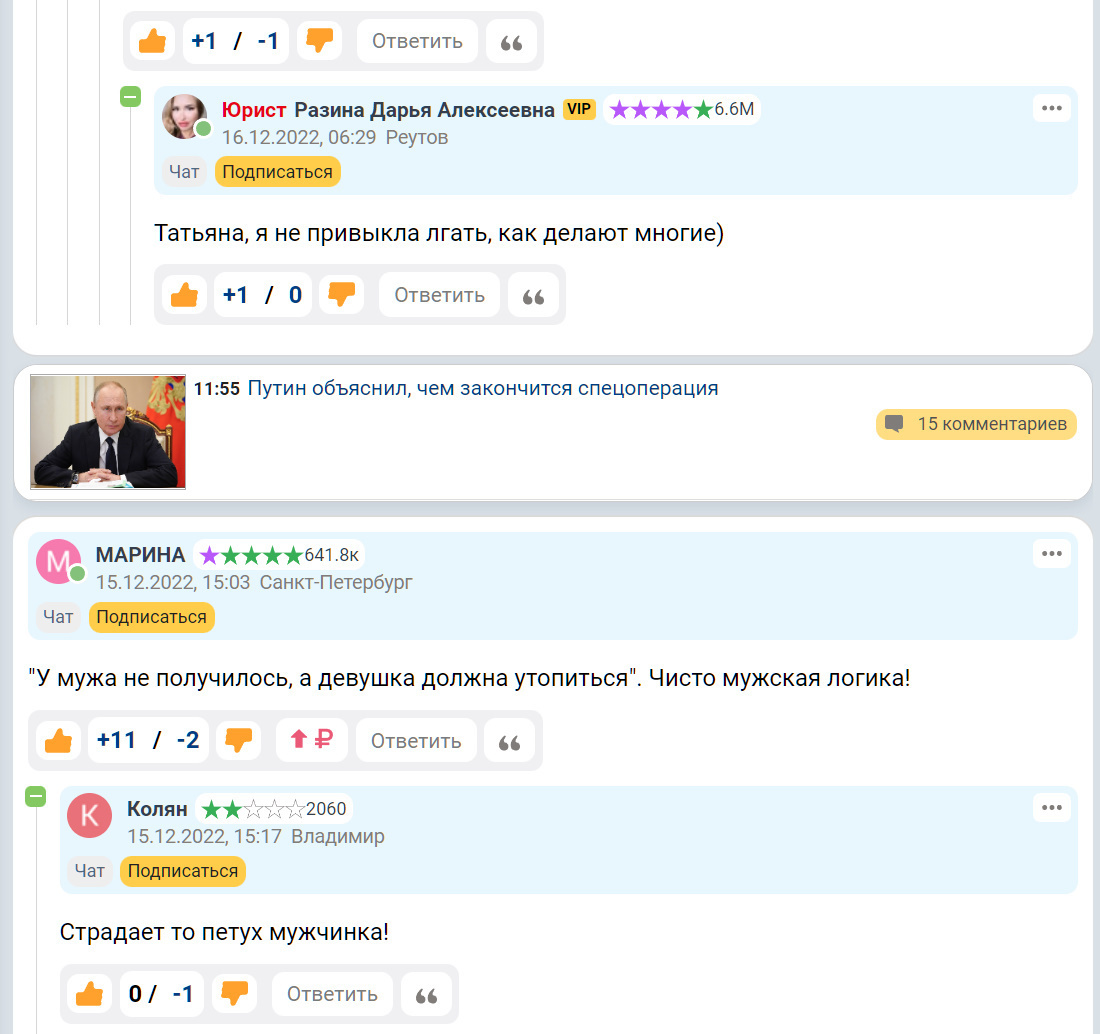Thumbs down МАРИНА's comment

[x=239, y=740]
